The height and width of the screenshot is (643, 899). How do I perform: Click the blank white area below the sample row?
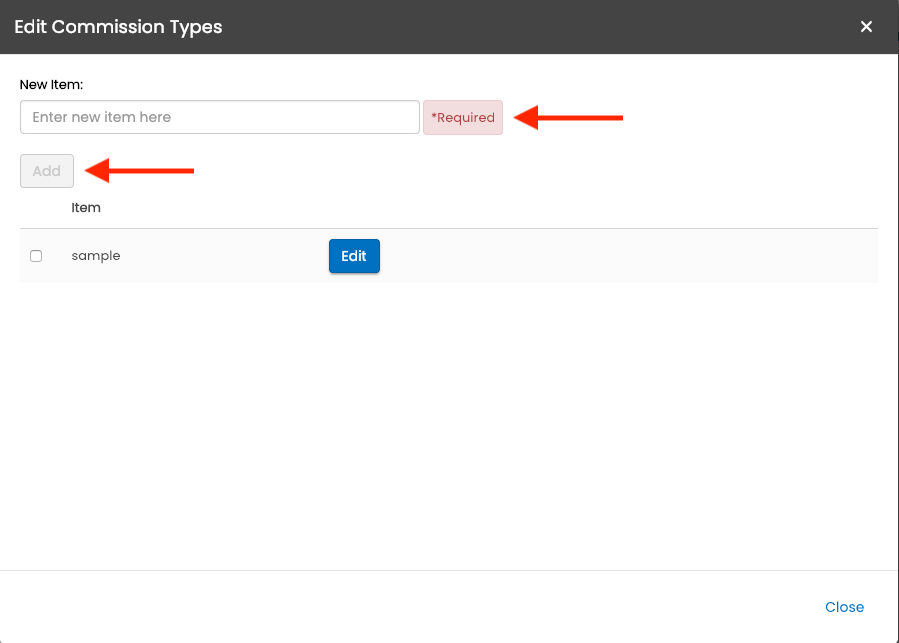click(x=450, y=420)
